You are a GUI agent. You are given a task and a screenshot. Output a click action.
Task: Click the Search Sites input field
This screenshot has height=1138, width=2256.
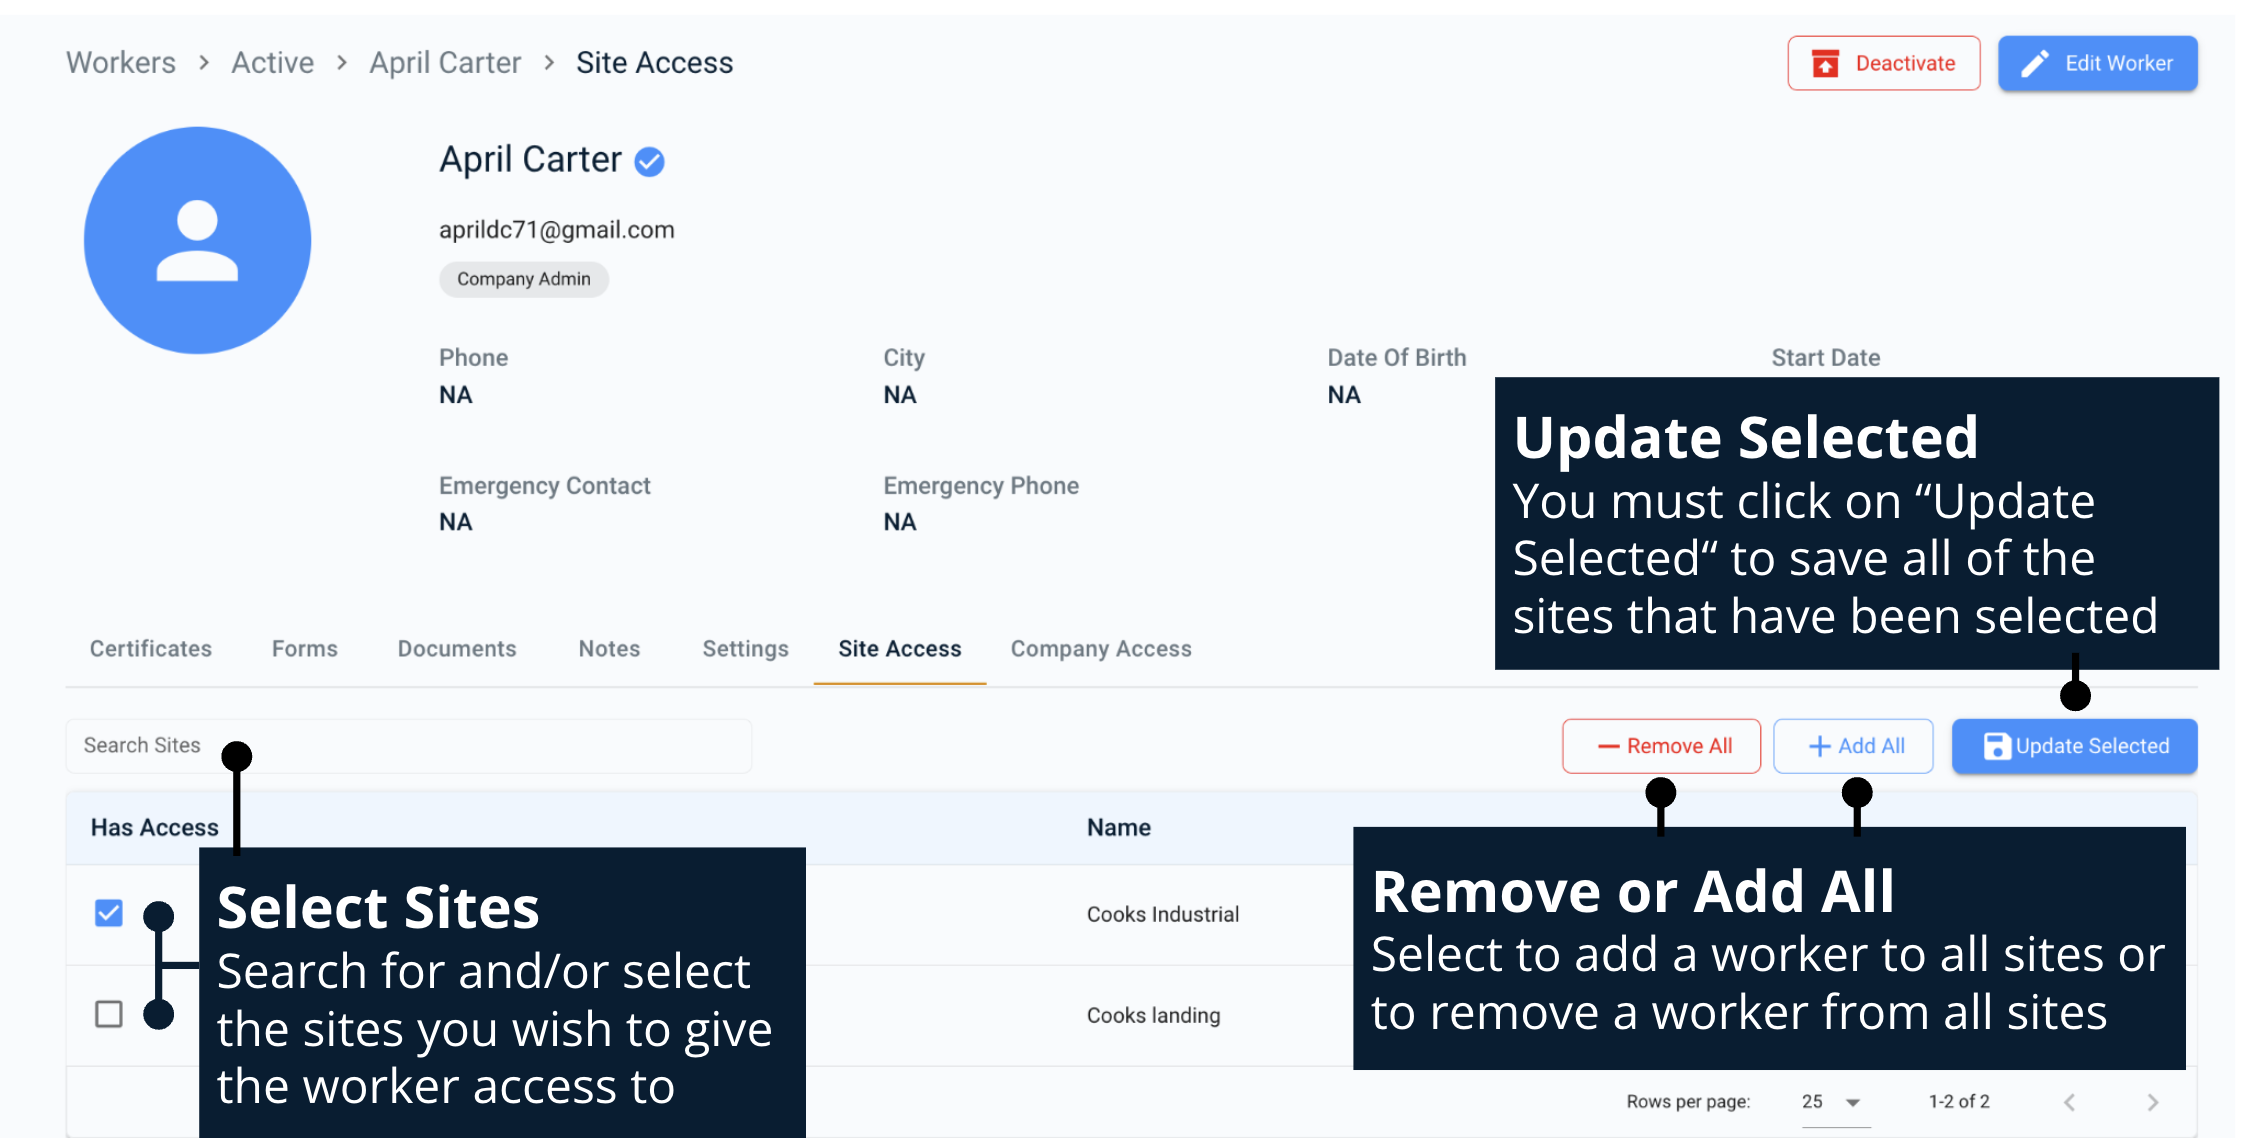[300, 745]
